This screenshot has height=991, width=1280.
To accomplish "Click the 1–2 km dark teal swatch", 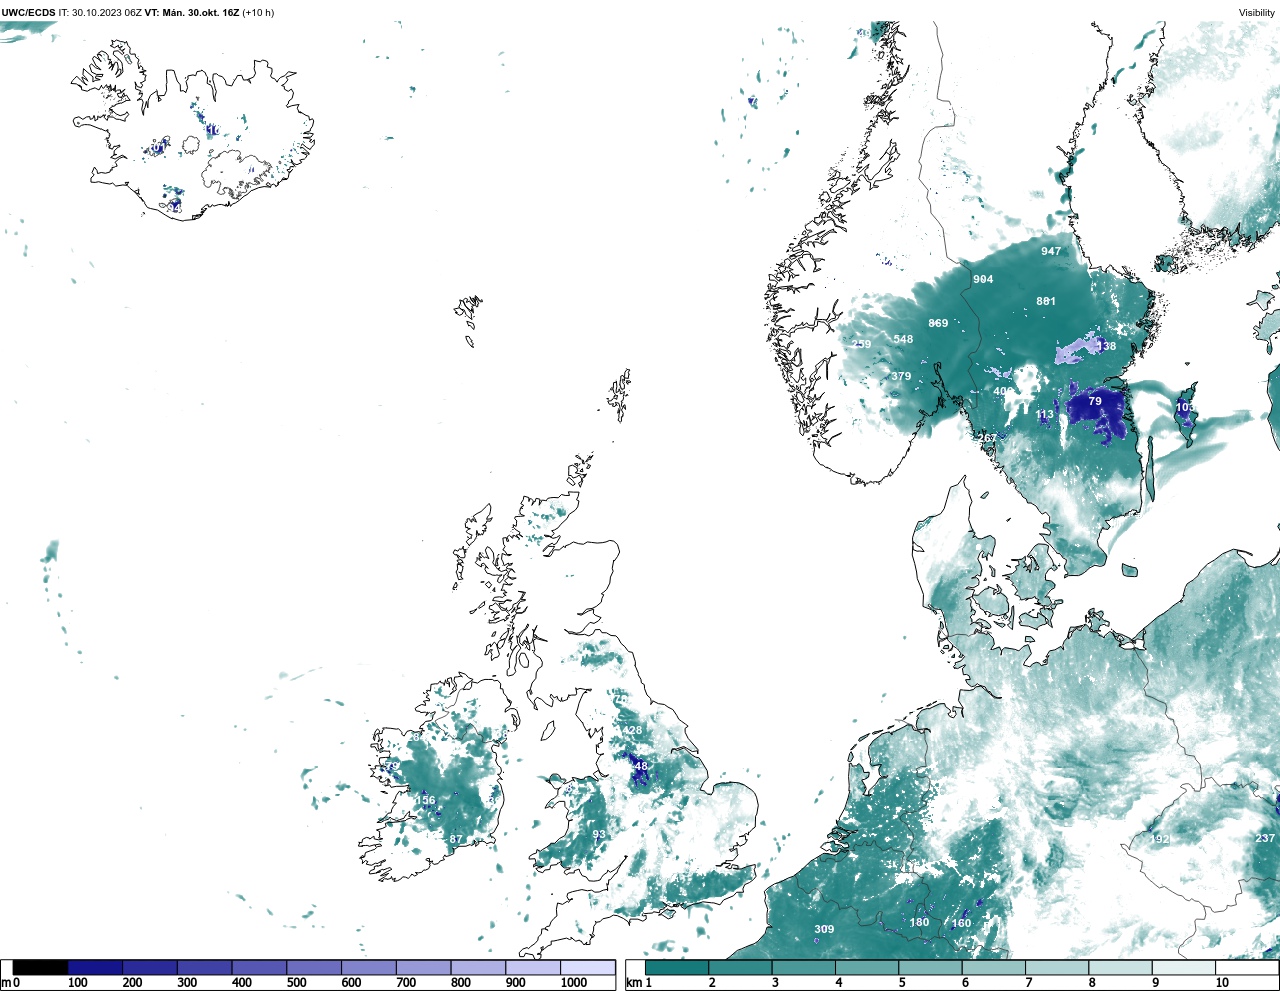I will click(x=677, y=968).
